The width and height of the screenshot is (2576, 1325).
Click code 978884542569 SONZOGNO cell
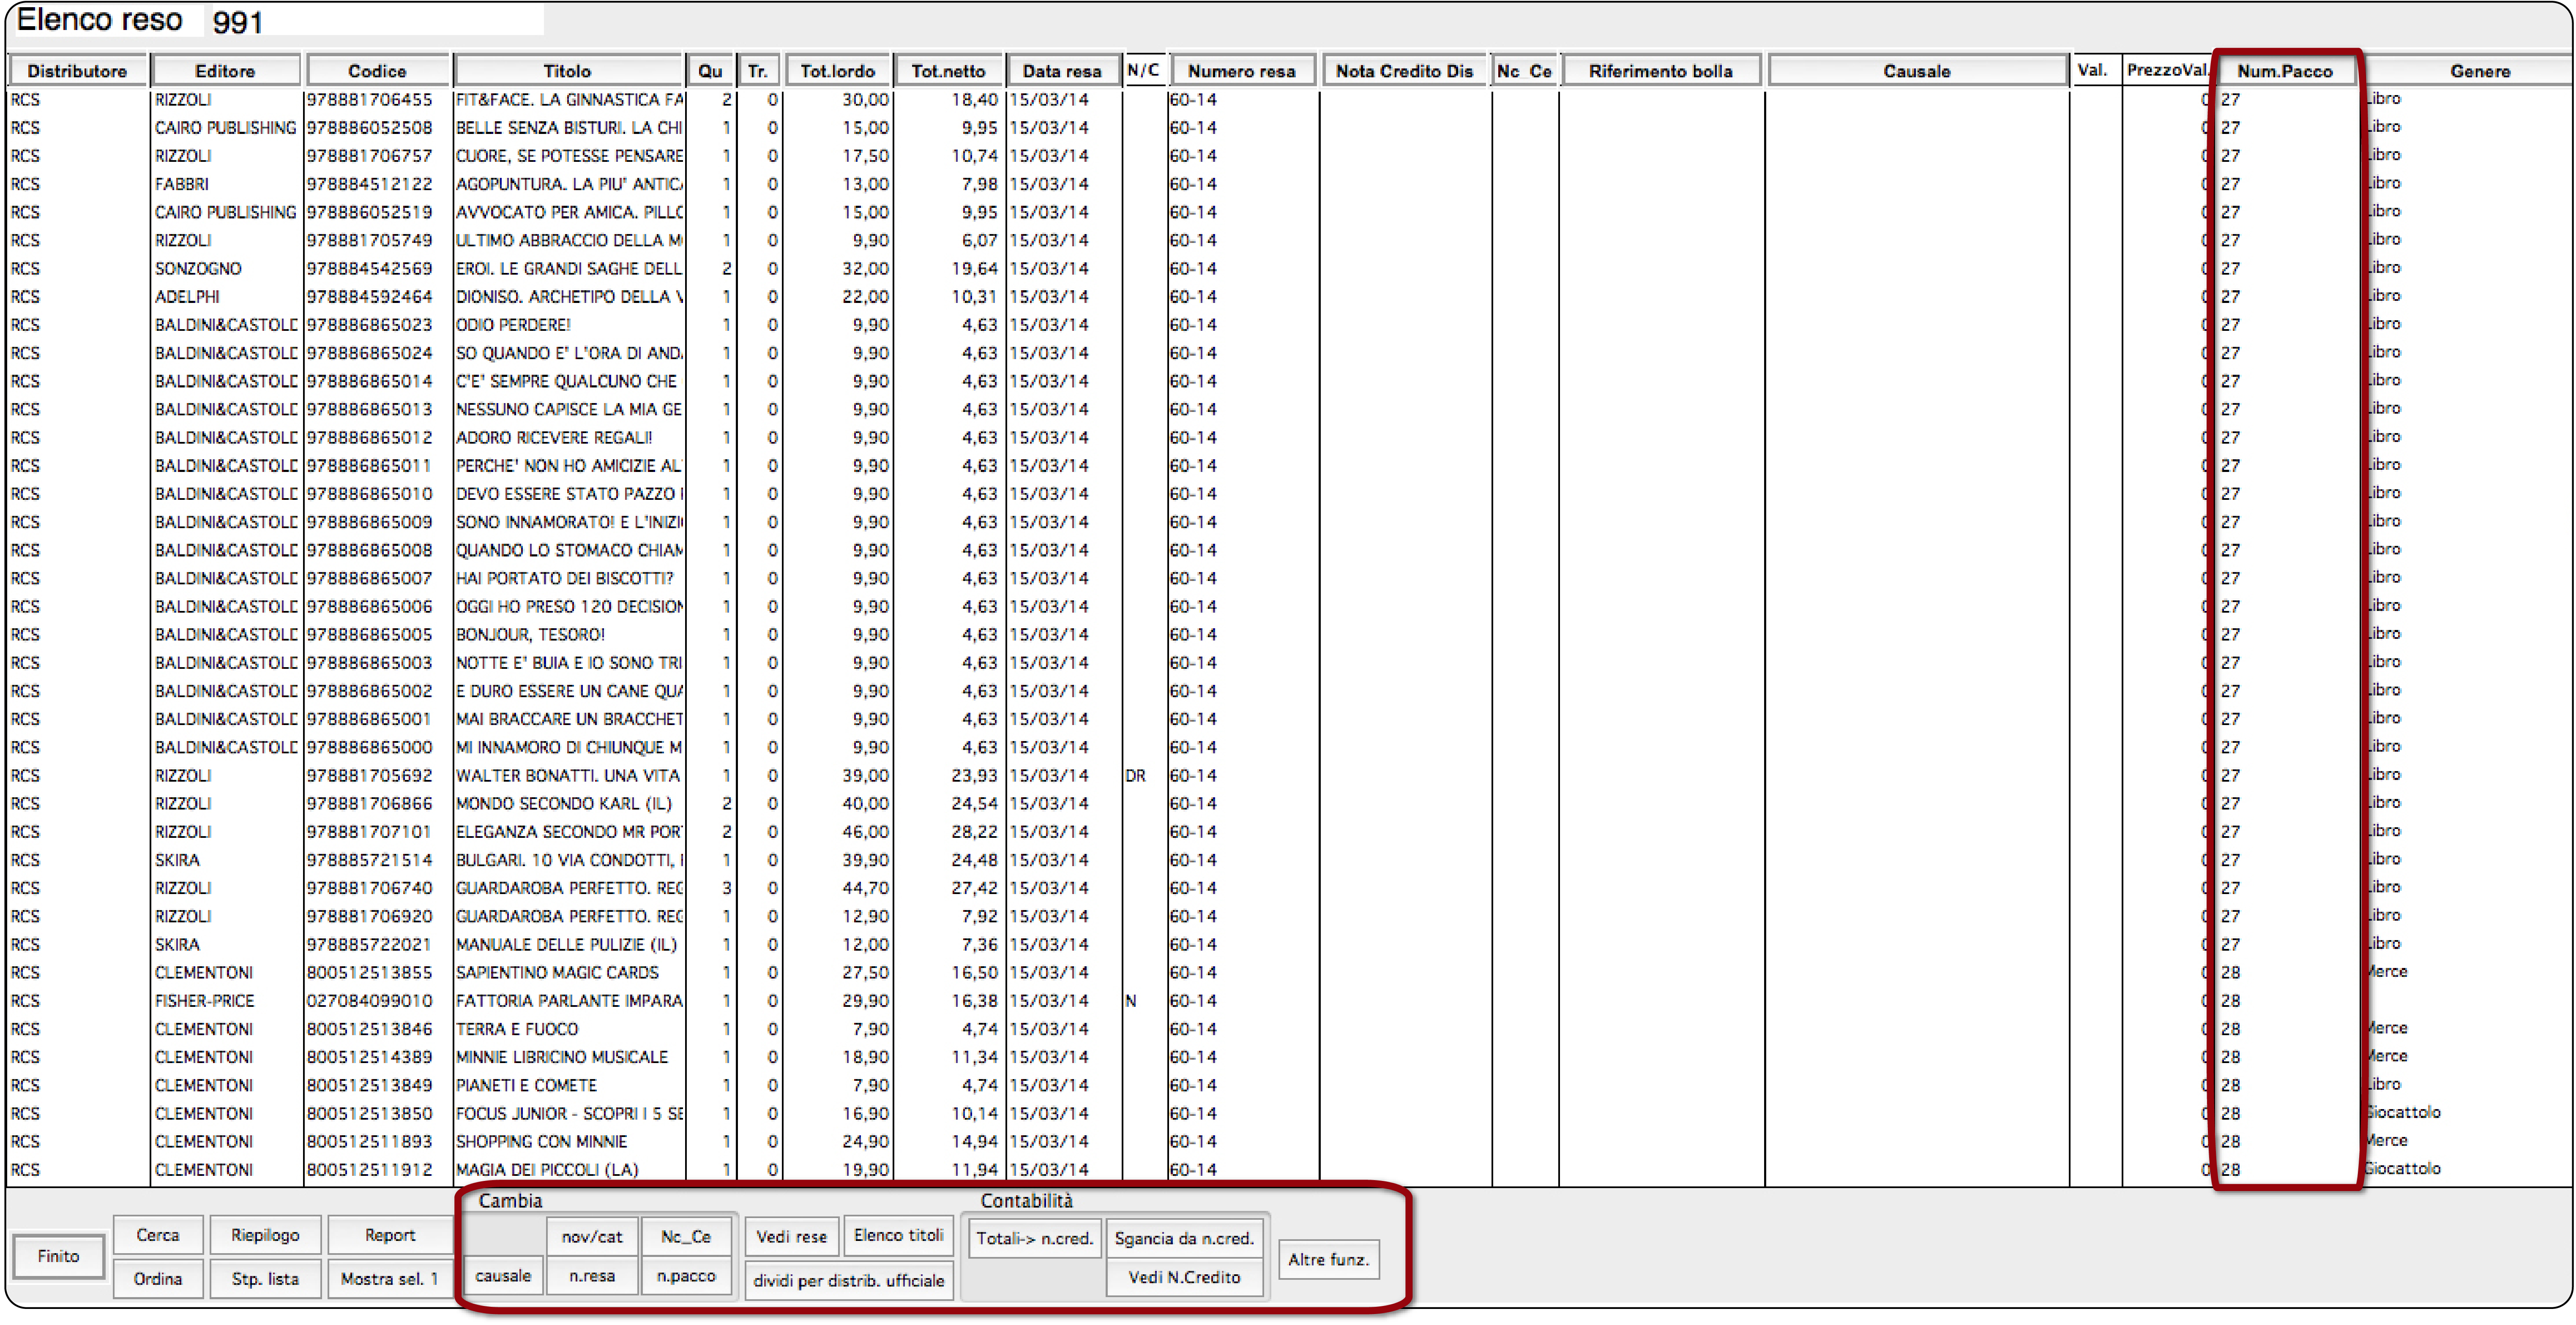pyautogui.click(x=370, y=269)
